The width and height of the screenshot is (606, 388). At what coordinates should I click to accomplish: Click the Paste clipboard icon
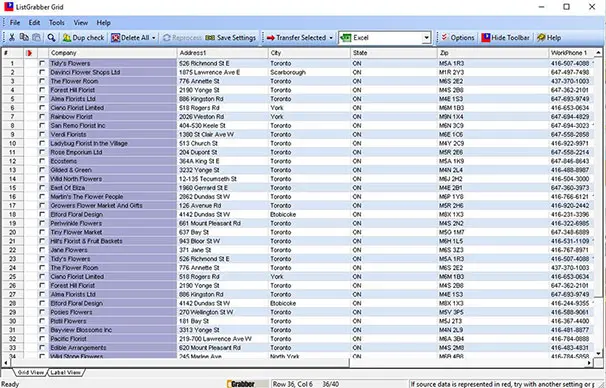[x=36, y=37]
